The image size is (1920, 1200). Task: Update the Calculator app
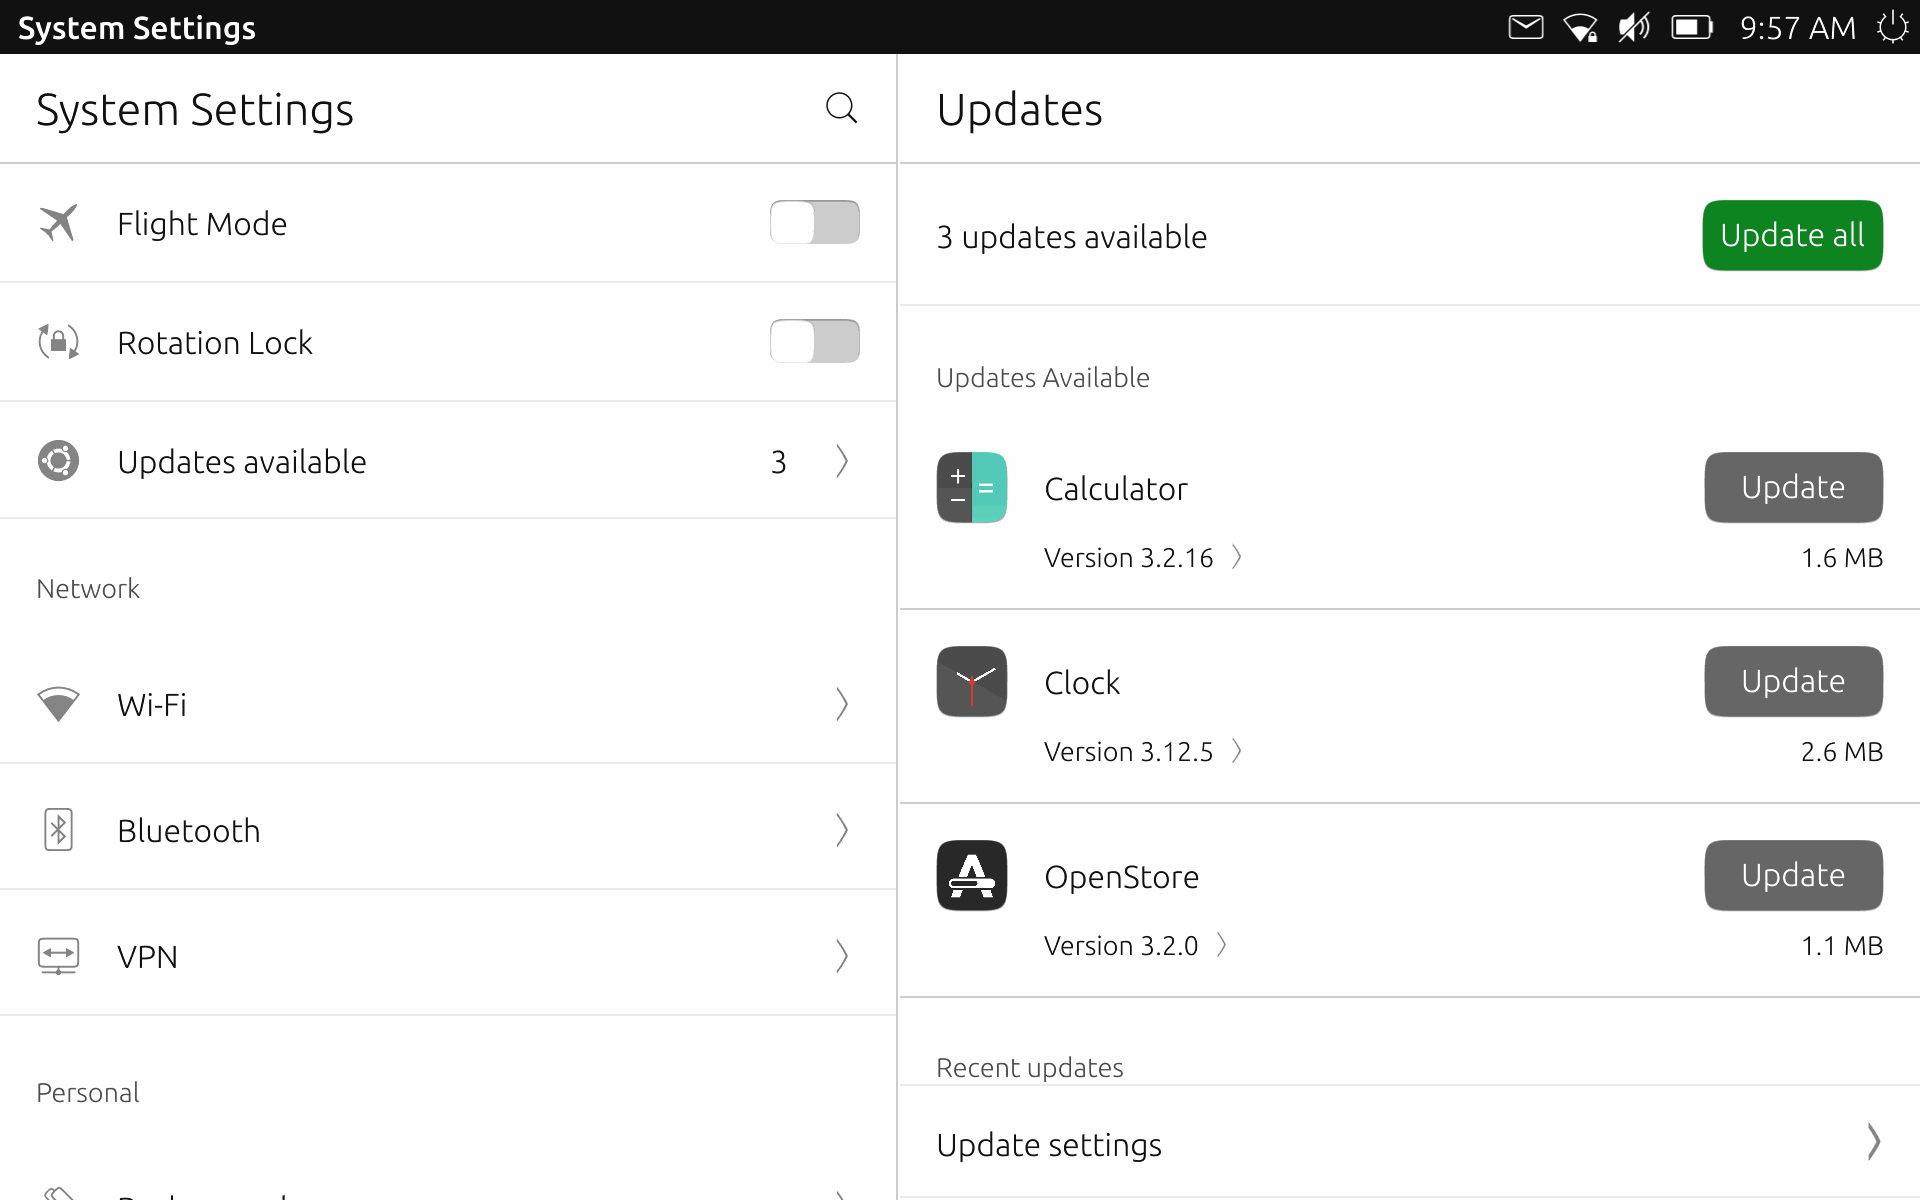click(1793, 487)
